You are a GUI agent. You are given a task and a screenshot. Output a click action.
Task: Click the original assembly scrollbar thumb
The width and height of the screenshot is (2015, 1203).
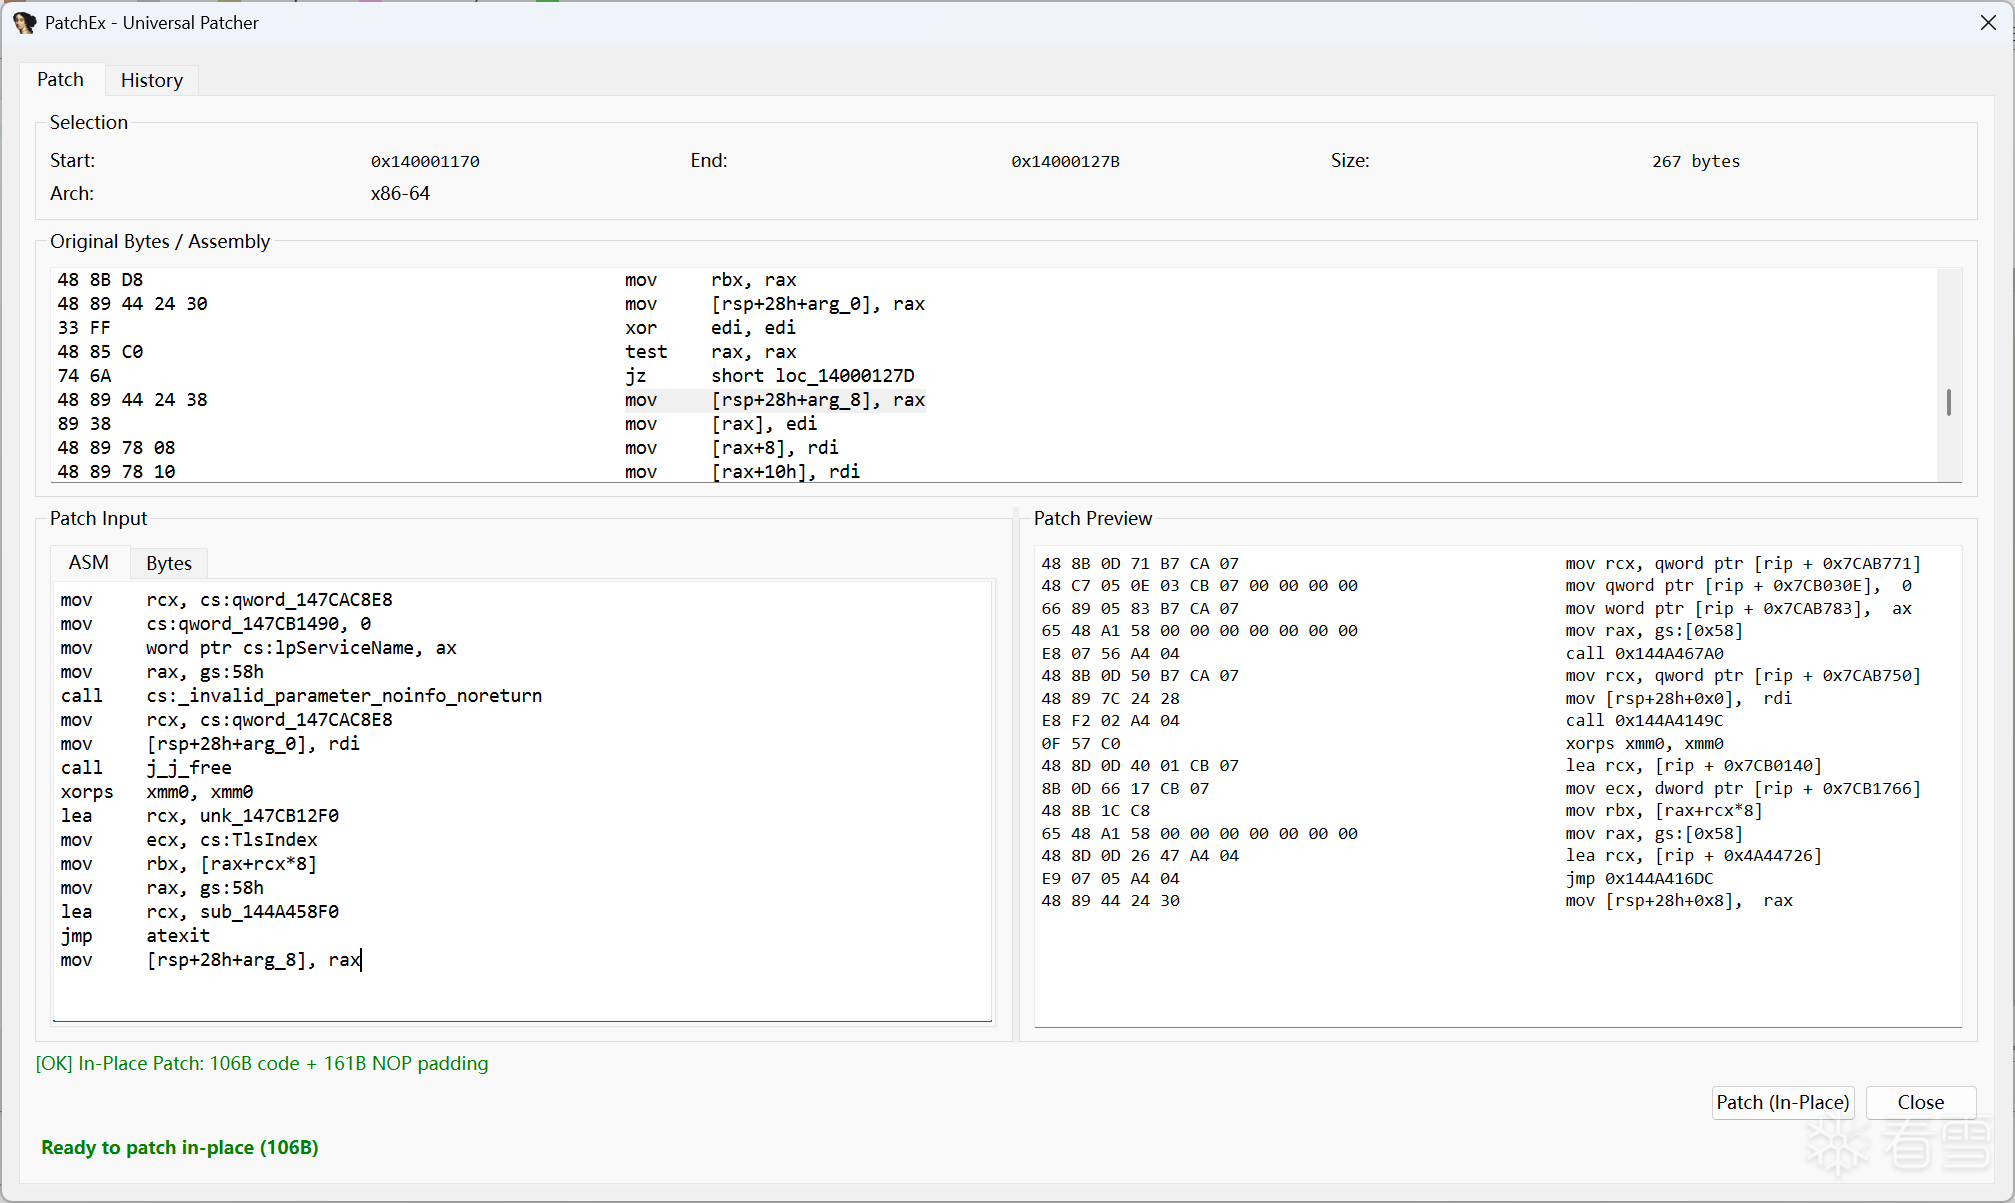pos(1948,402)
